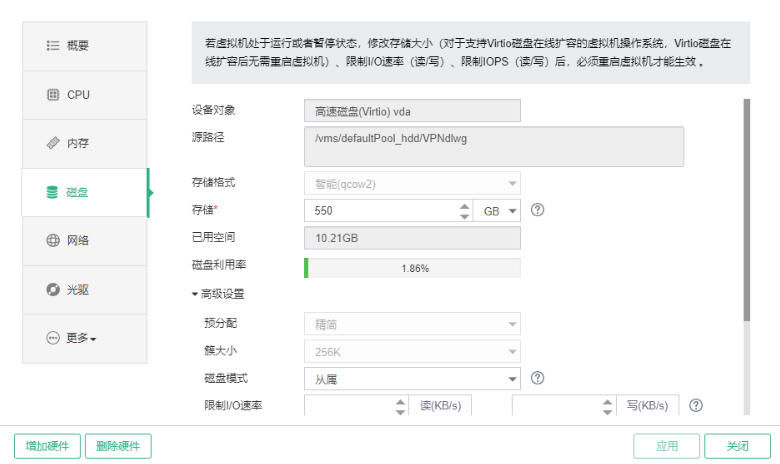Click the 增加硬件 button
The height and width of the screenshot is (464, 780).
click(47, 446)
